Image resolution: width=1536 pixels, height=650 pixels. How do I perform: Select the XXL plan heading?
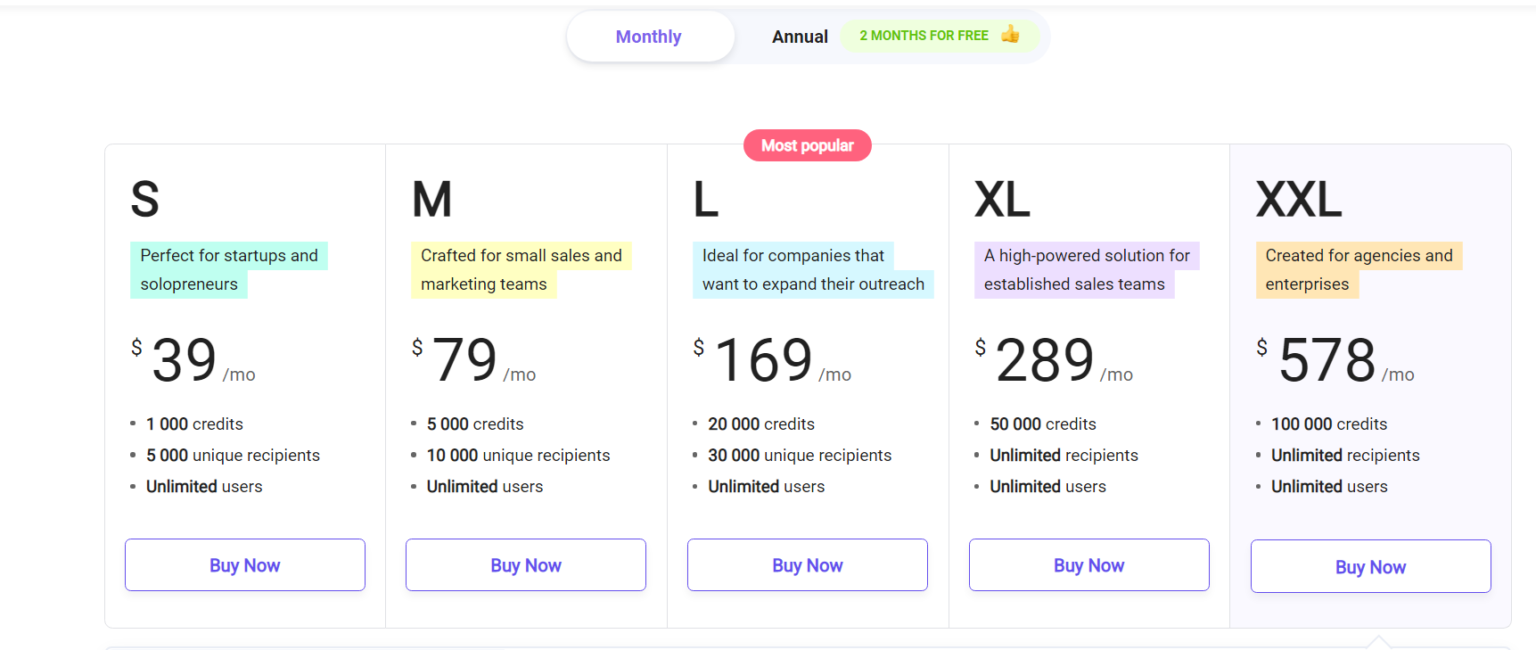click(x=1298, y=198)
